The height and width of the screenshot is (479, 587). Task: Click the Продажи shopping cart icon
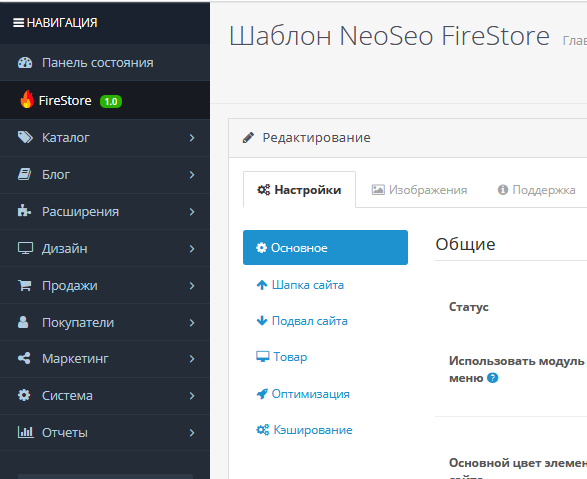coord(25,285)
